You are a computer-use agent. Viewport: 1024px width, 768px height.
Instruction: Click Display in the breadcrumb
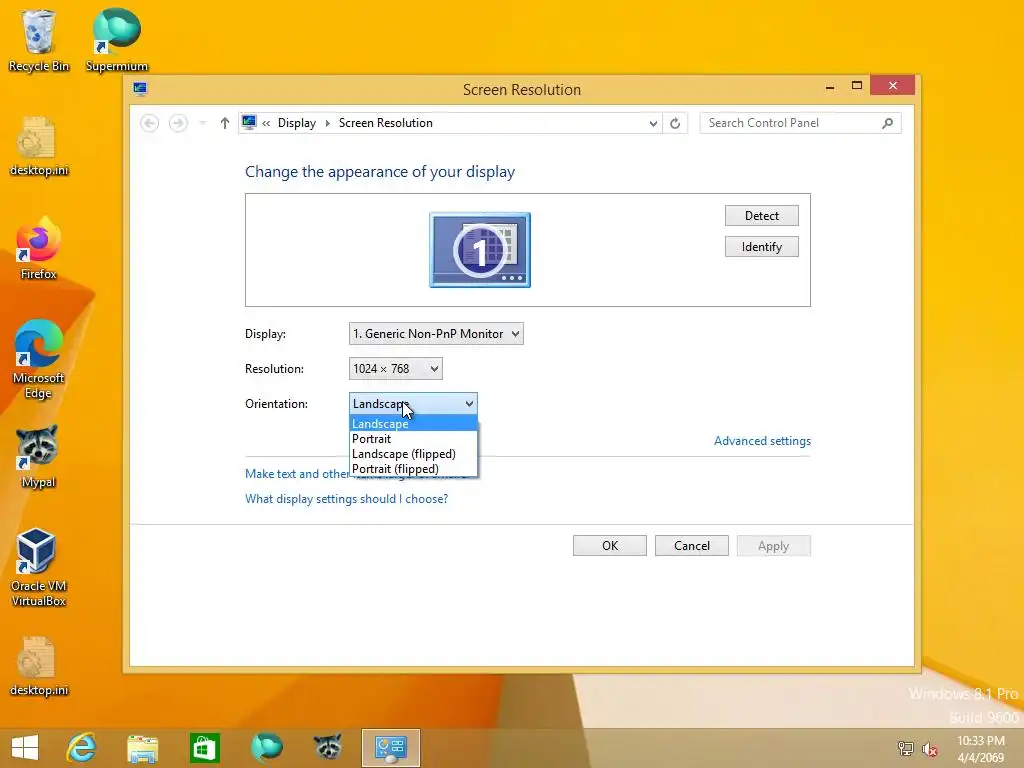tap(296, 123)
